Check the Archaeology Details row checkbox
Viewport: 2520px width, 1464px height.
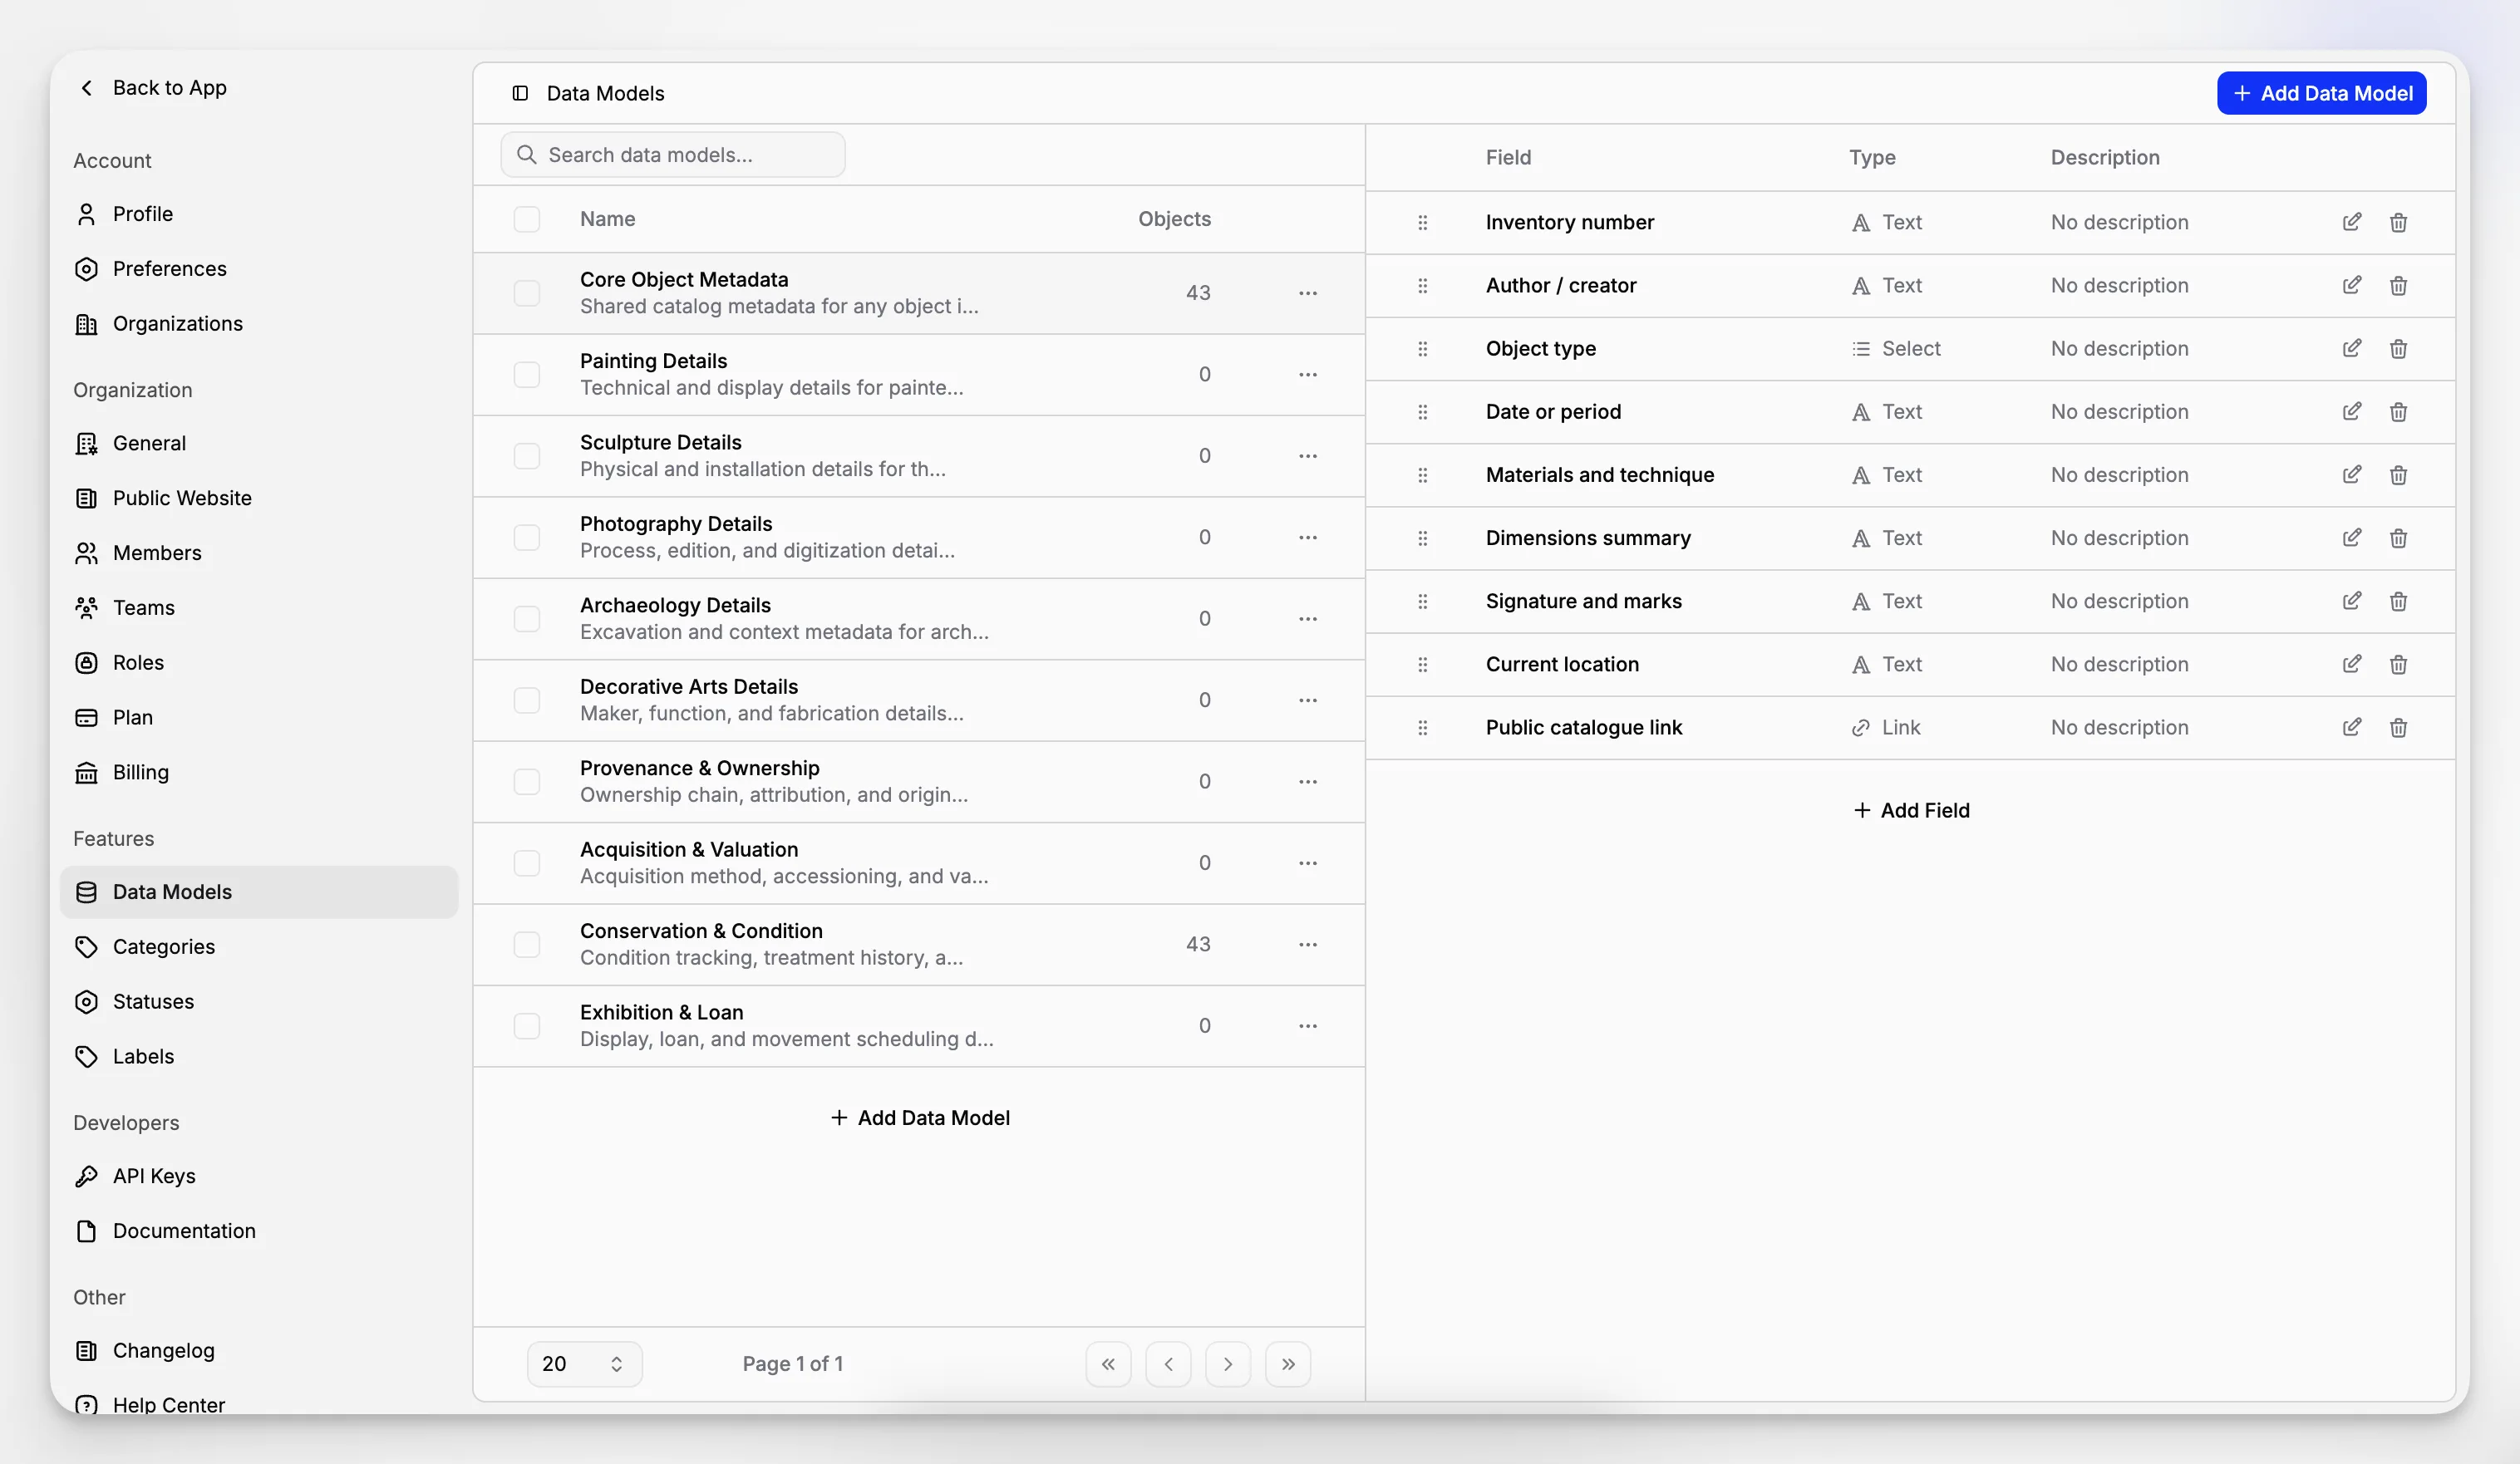pyautogui.click(x=527, y=619)
